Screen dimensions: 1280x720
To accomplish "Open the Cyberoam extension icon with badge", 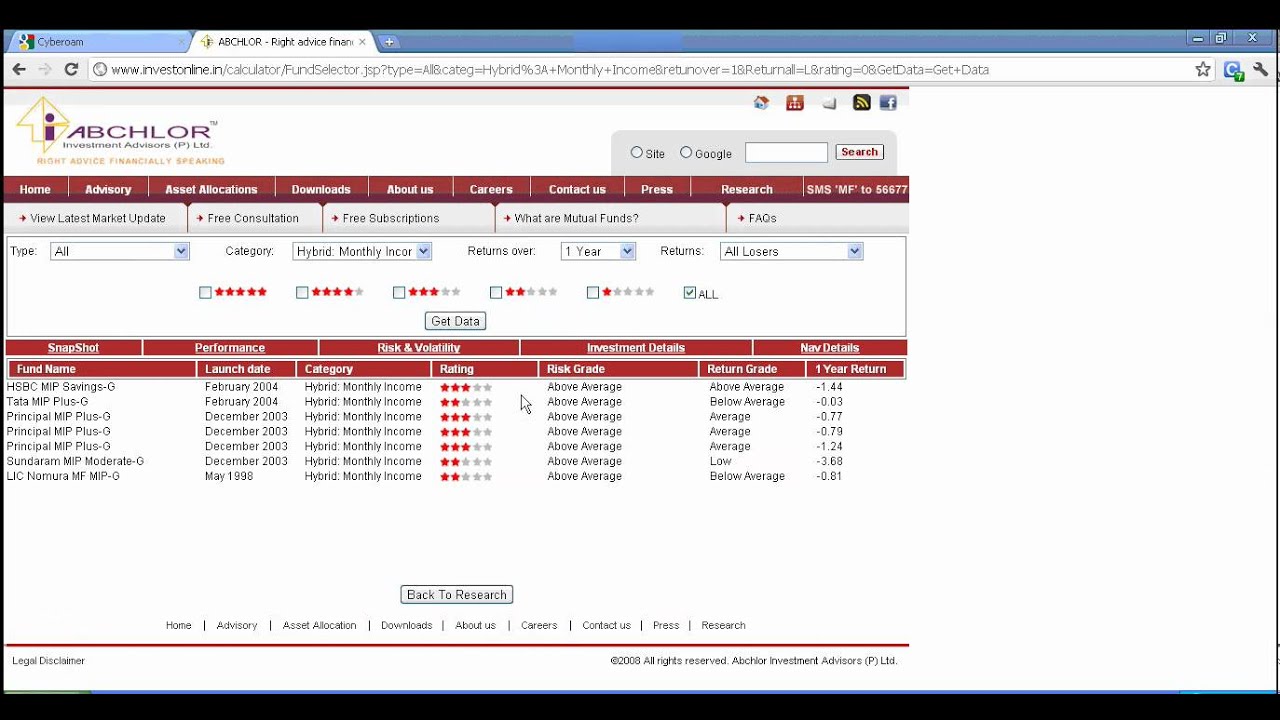I will [x=1234, y=70].
